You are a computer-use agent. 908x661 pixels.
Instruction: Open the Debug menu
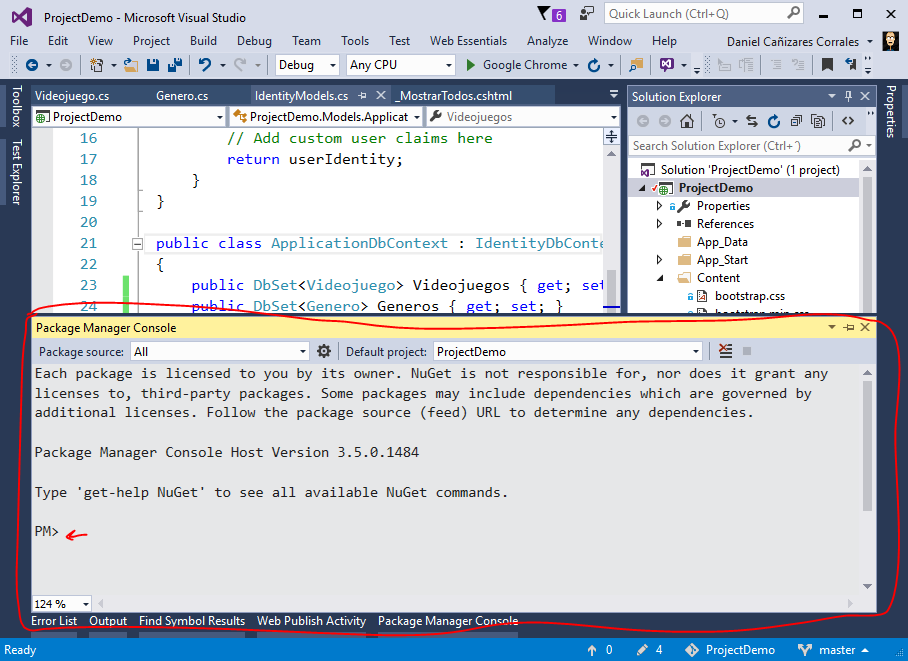[x=254, y=41]
